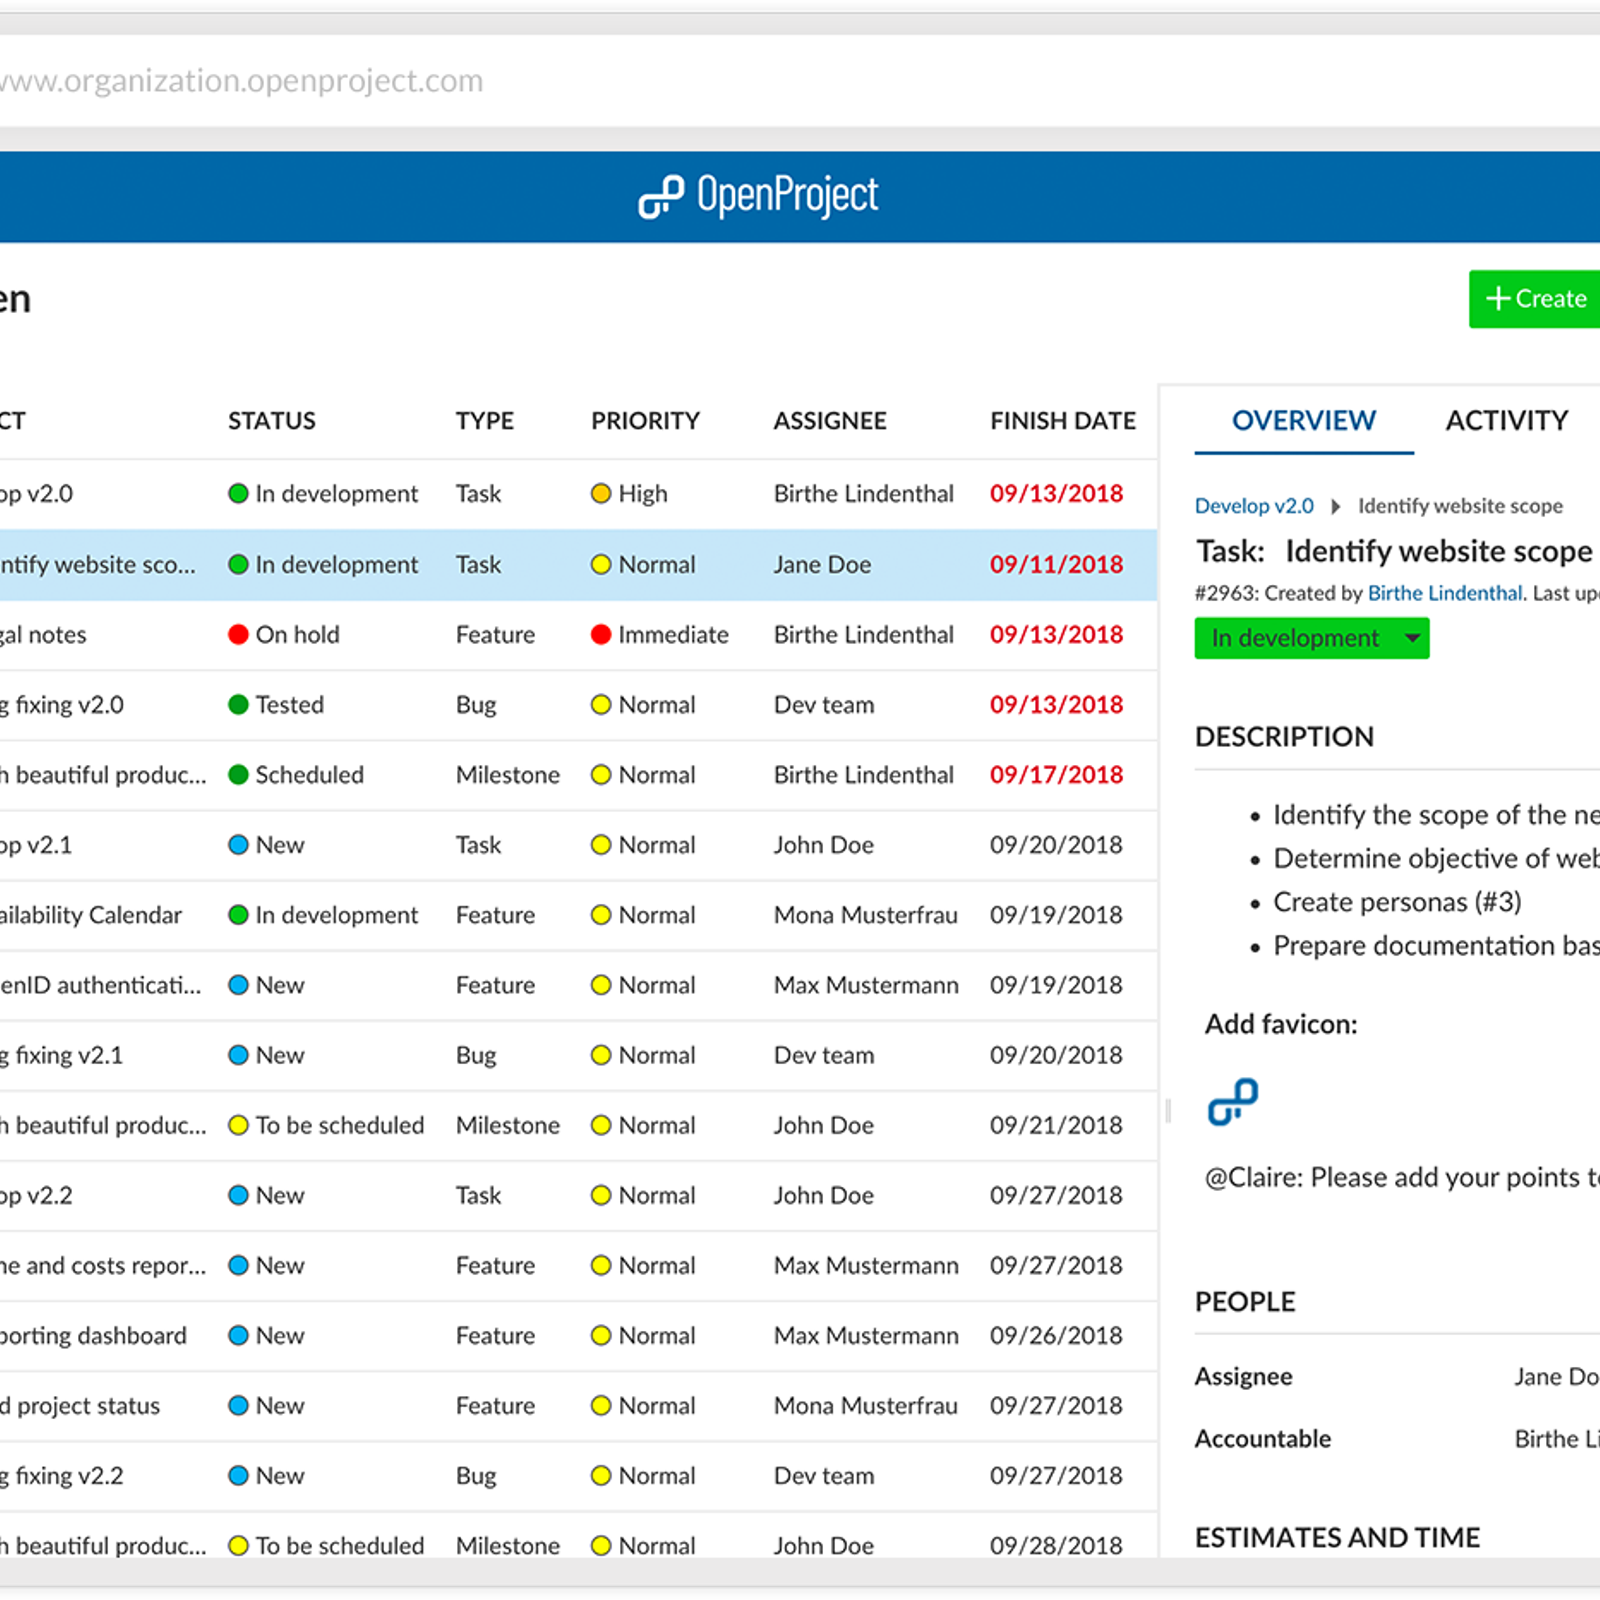Click the OpenProject logo in header
1600x1600 pixels.
pos(759,195)
